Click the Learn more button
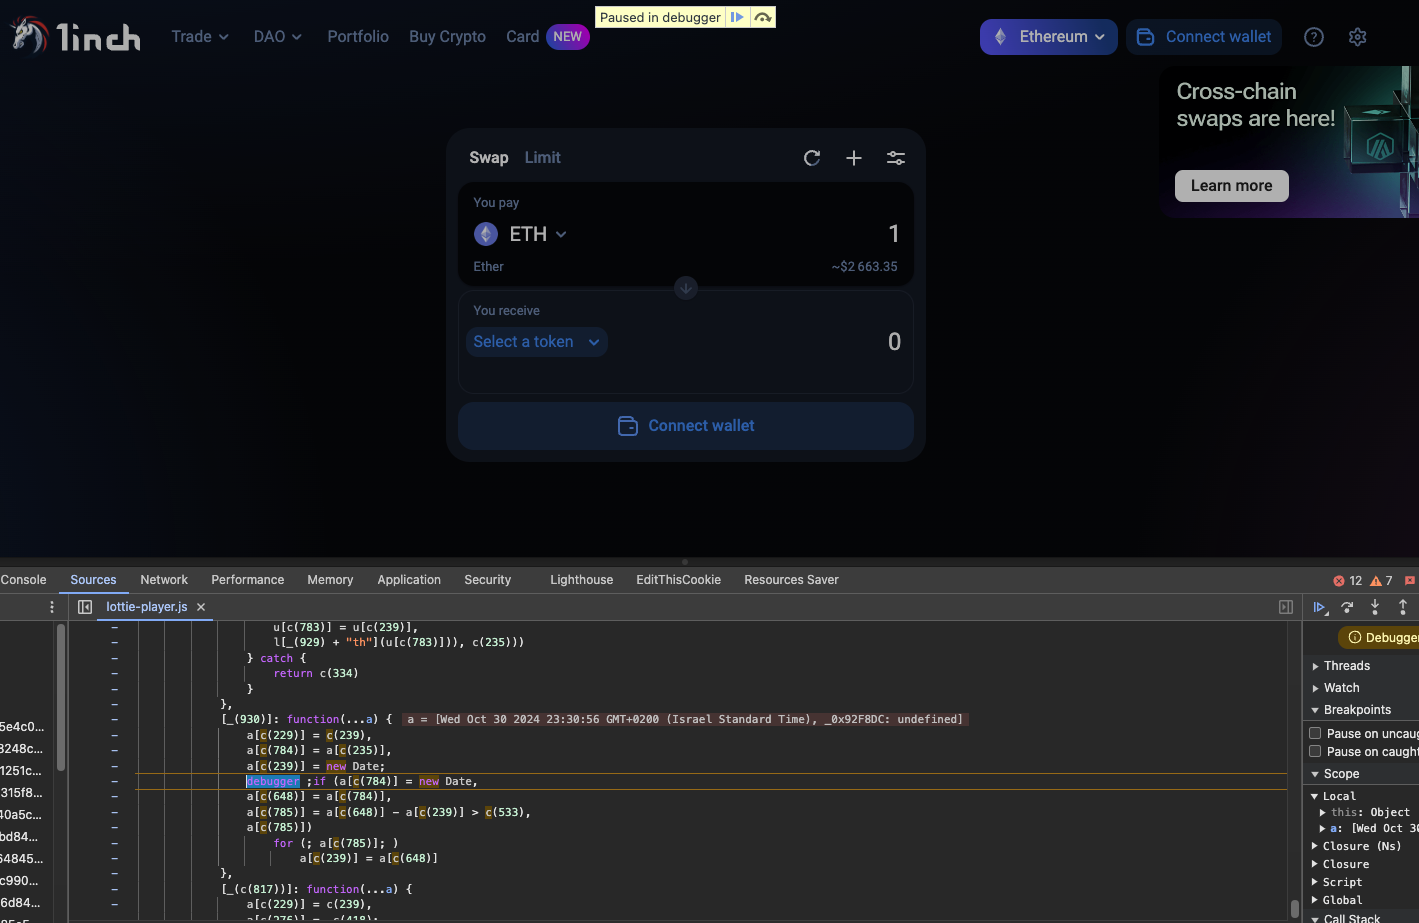This screenshot has height=923, width=1419. coord(1231,186)
